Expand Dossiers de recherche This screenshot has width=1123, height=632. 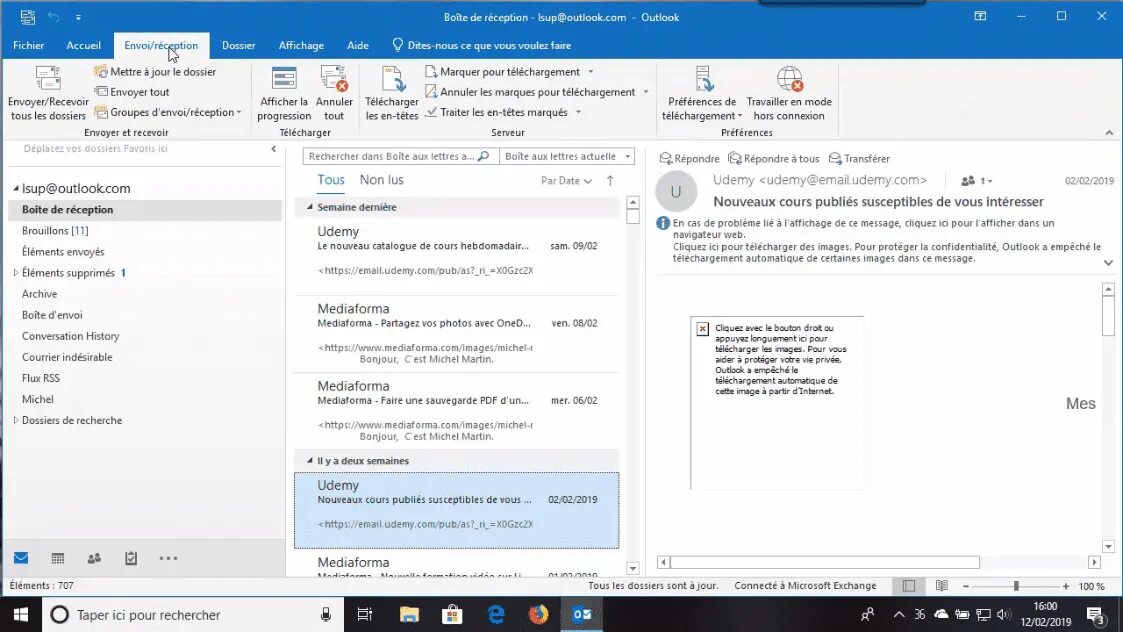coord(16,421)
